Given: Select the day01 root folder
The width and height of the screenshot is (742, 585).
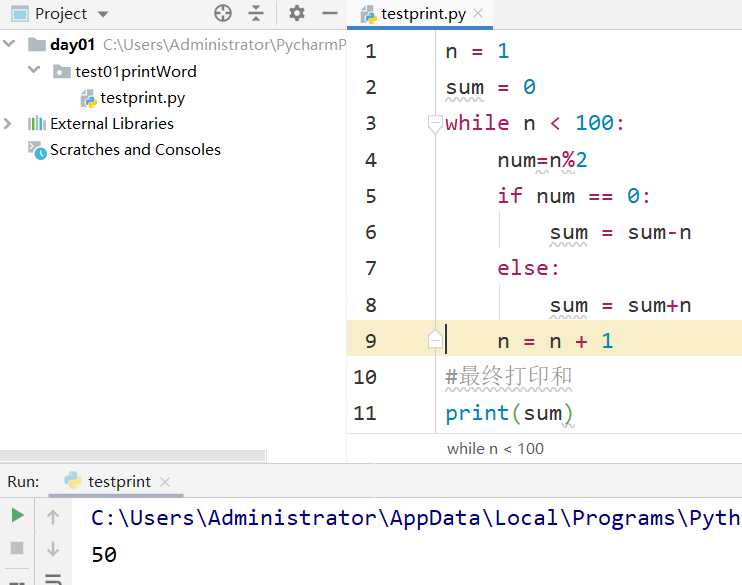Looking at the screenshot, I should pos(72,44).
